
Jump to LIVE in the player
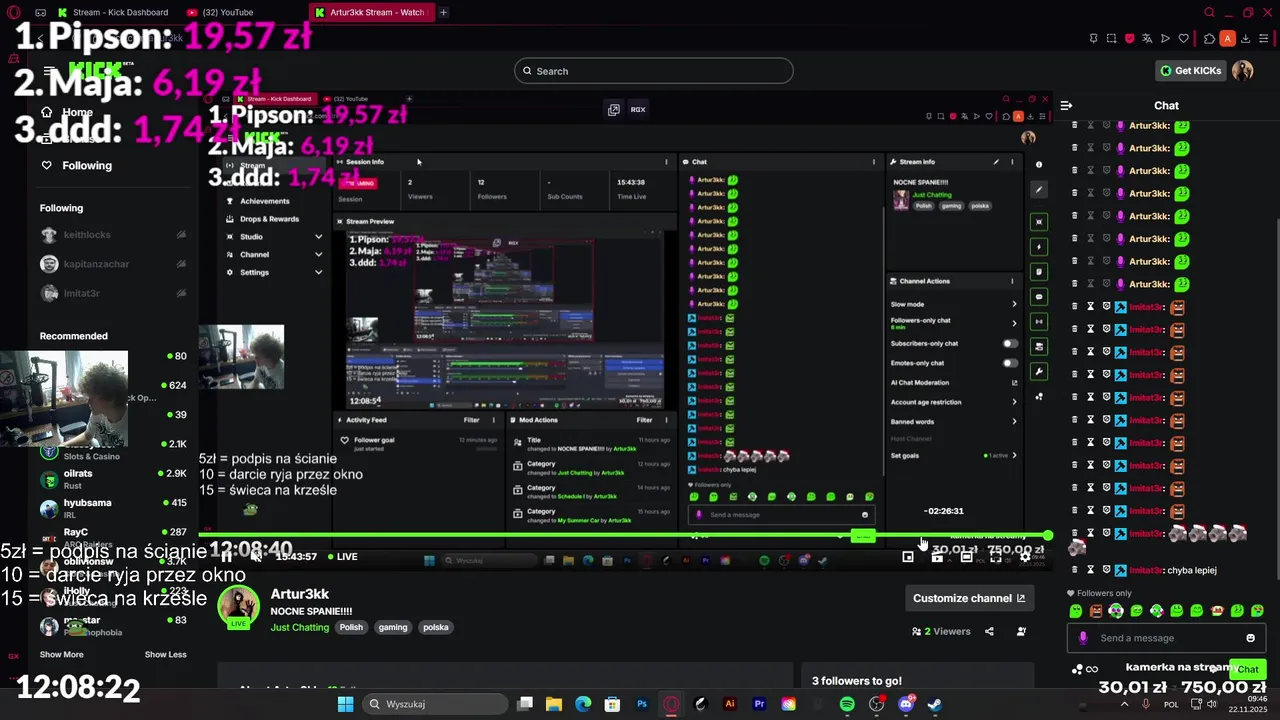point(342,557)
